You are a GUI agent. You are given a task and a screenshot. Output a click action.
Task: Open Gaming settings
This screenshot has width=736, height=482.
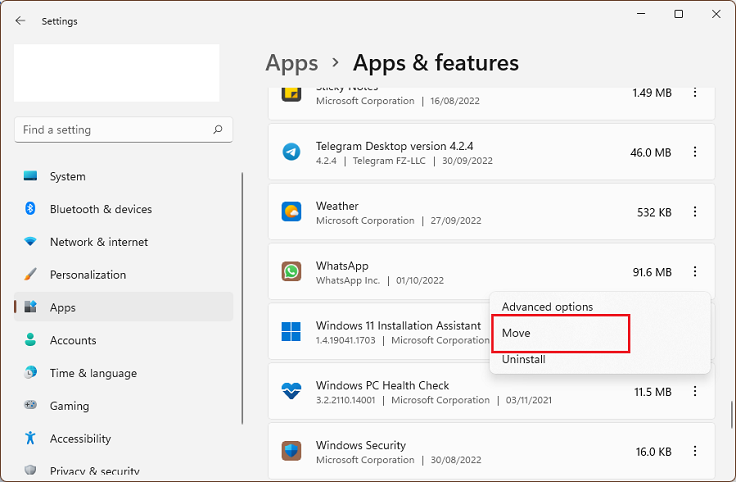pos(123,406)
